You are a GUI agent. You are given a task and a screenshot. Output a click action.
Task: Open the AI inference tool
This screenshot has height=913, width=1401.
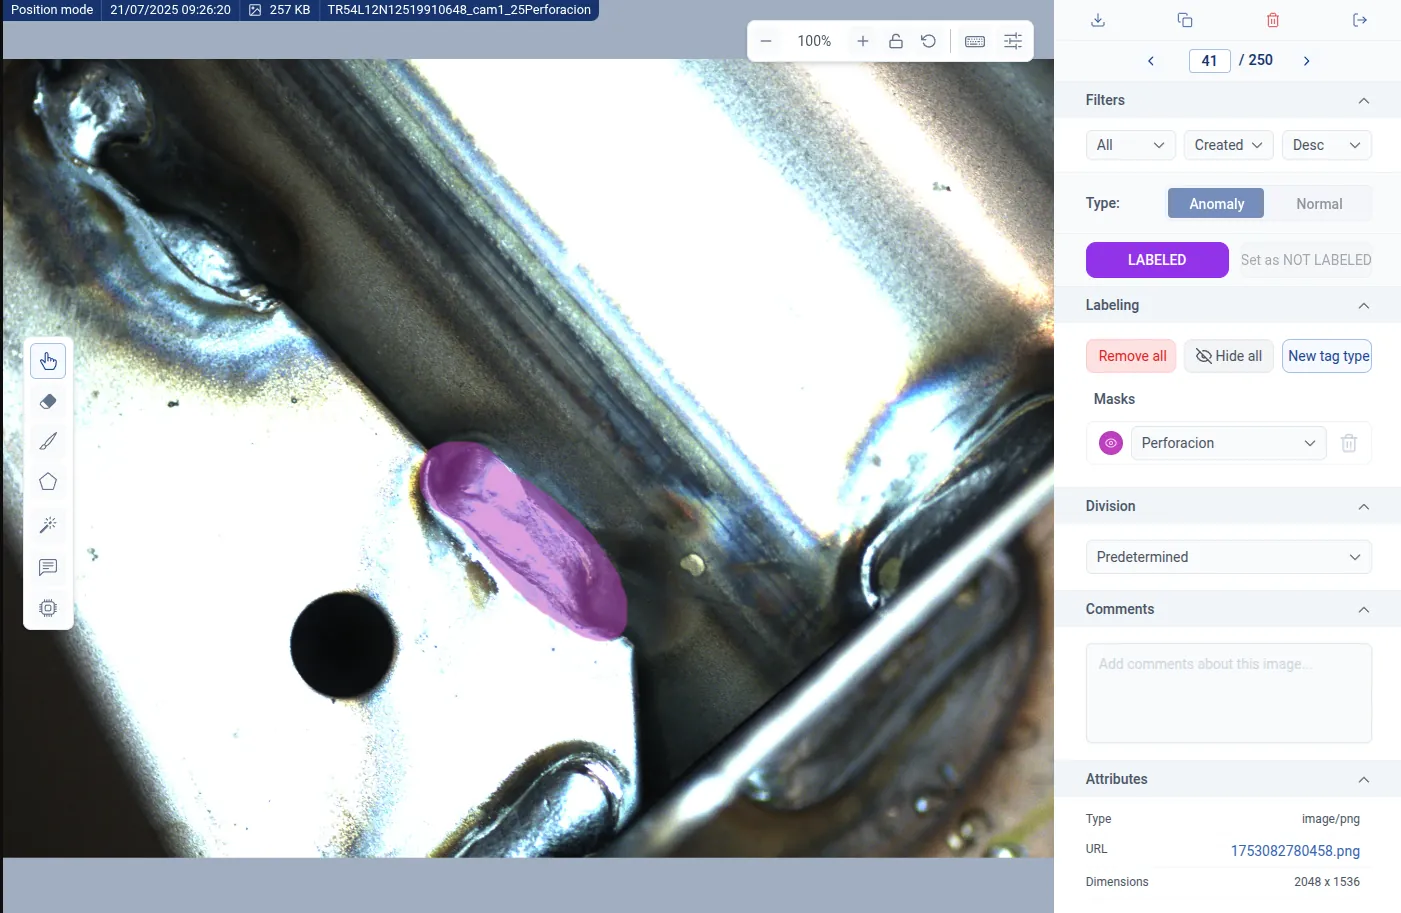tap(48, 607)
